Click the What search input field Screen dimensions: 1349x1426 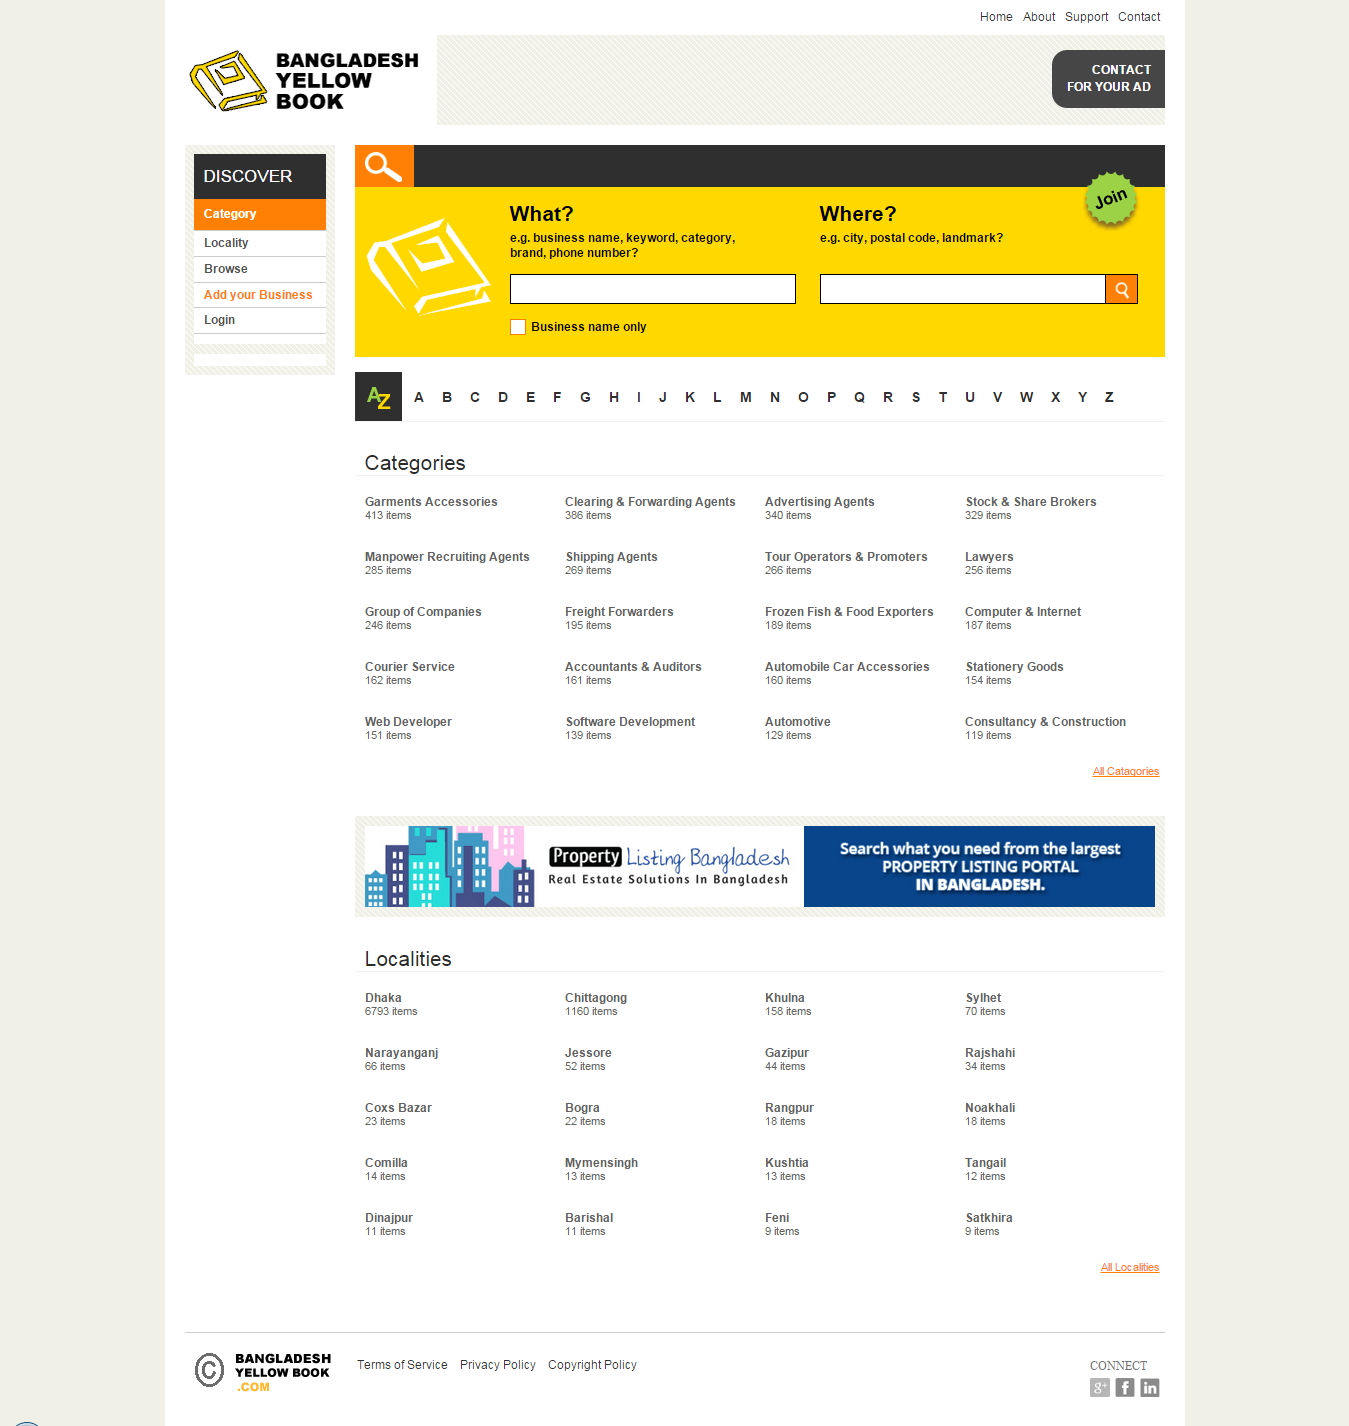pos(652,289)
